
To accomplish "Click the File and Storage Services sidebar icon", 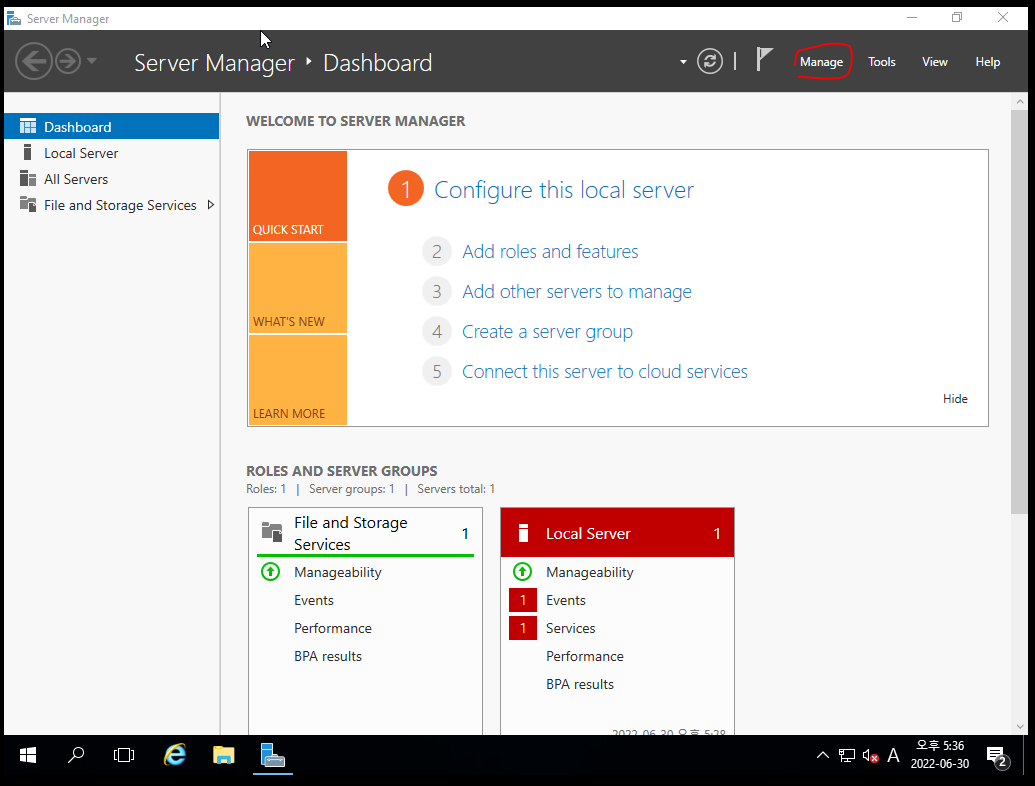I will [x=28, y=205].
